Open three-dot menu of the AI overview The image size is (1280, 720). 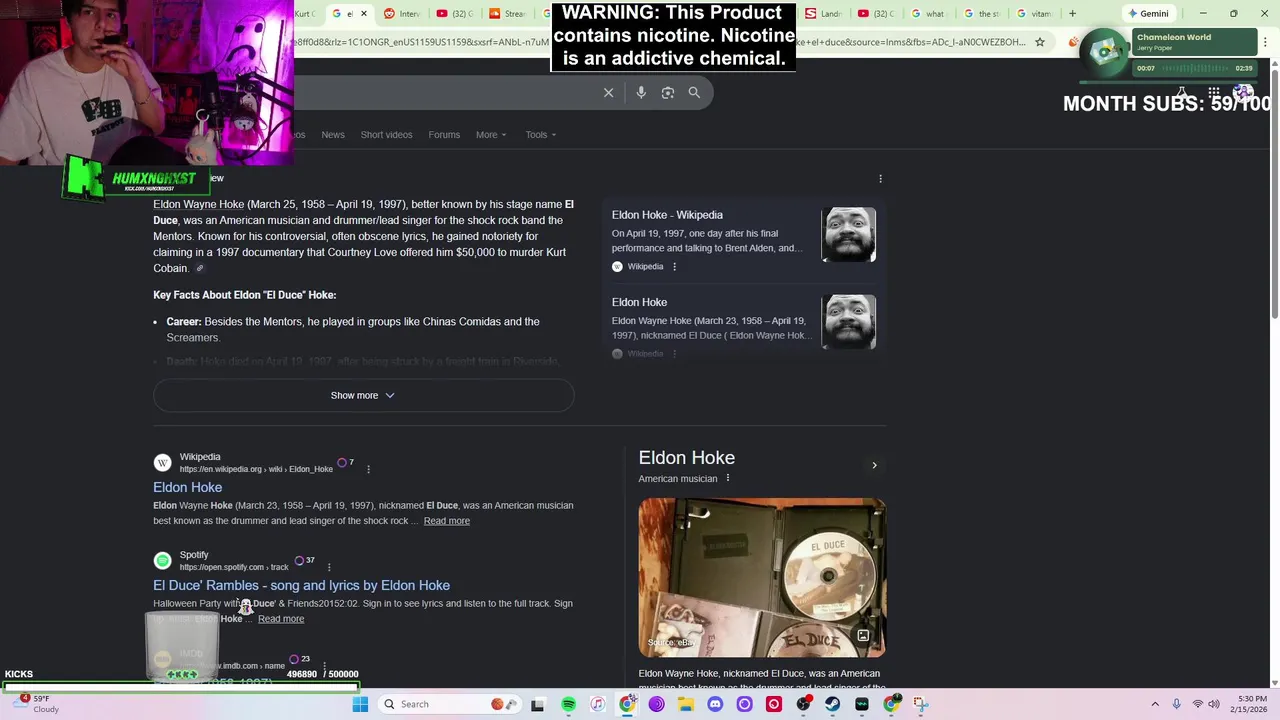pos(880,179)
